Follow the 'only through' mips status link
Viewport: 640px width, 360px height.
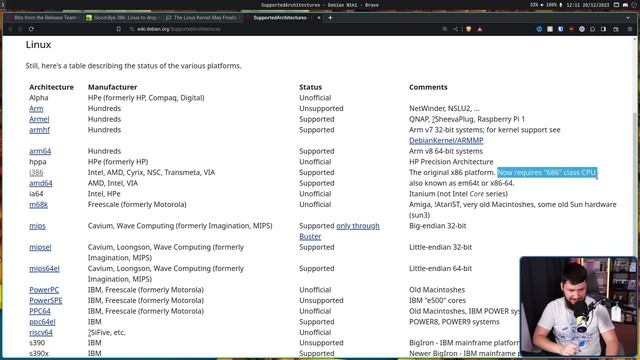(x=358, y=226)
